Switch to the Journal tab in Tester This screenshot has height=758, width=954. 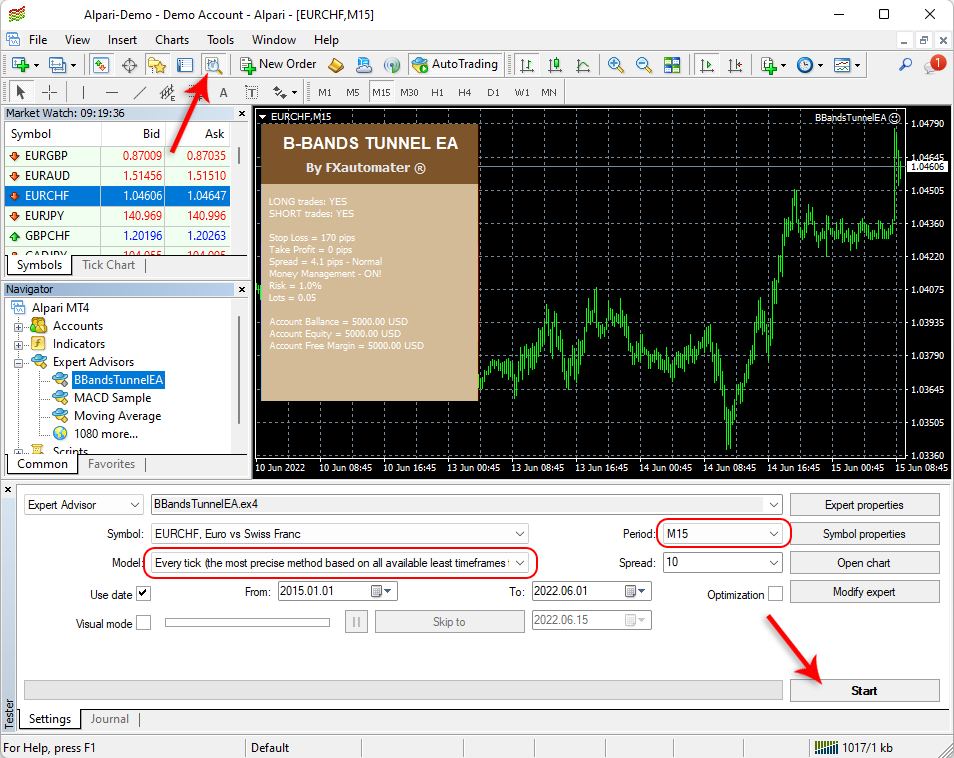tap(110, 718)
